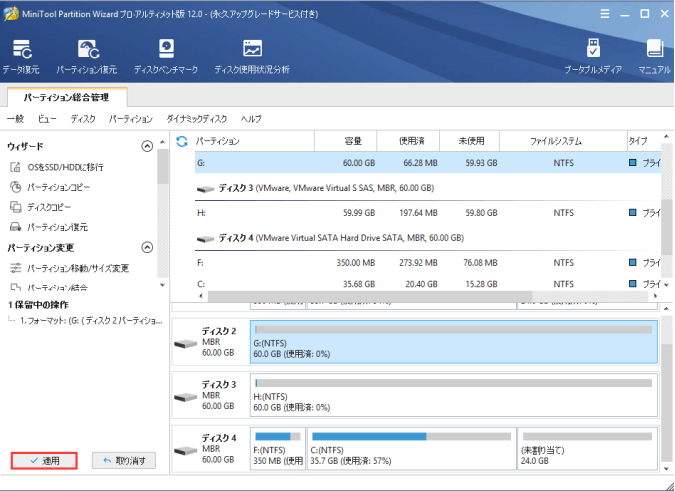Image resolution: width=675 pixels, height=491 pixels.
Task: Select pending operation 1. フォーマット entry
Action: coord(91,321)
